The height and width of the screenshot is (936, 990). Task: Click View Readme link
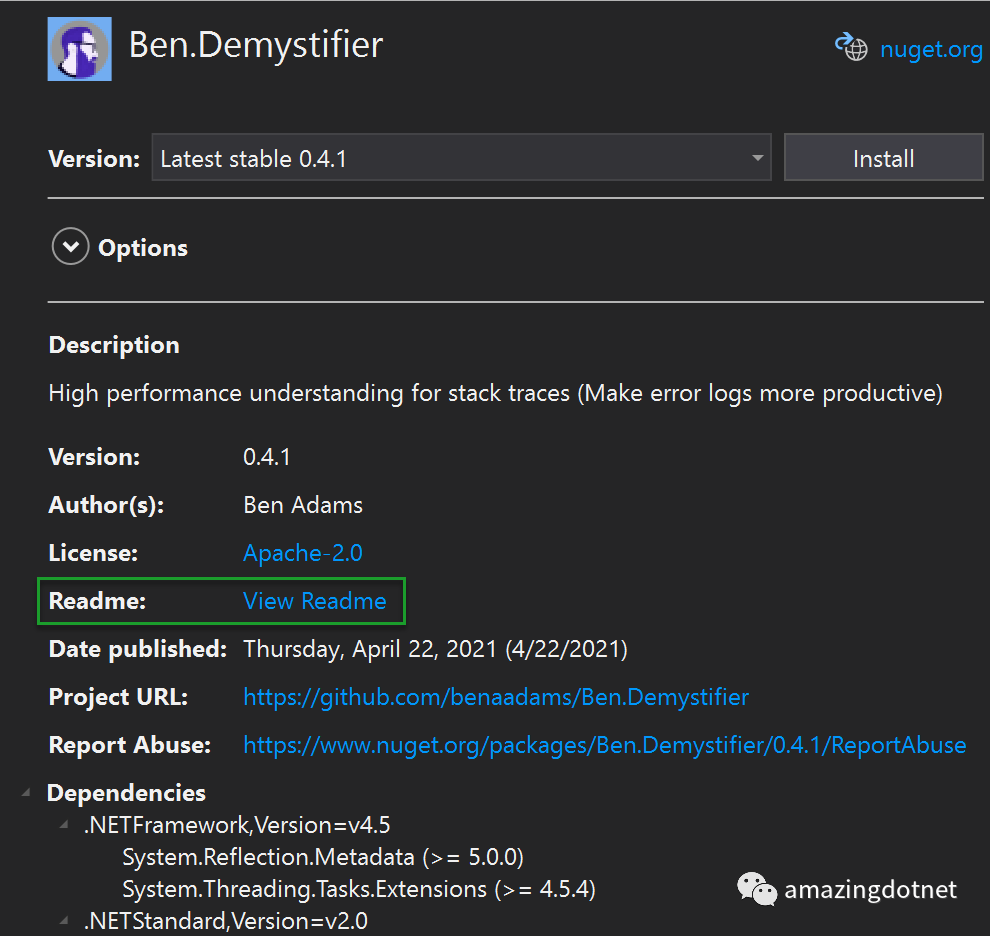click(314, 601)
